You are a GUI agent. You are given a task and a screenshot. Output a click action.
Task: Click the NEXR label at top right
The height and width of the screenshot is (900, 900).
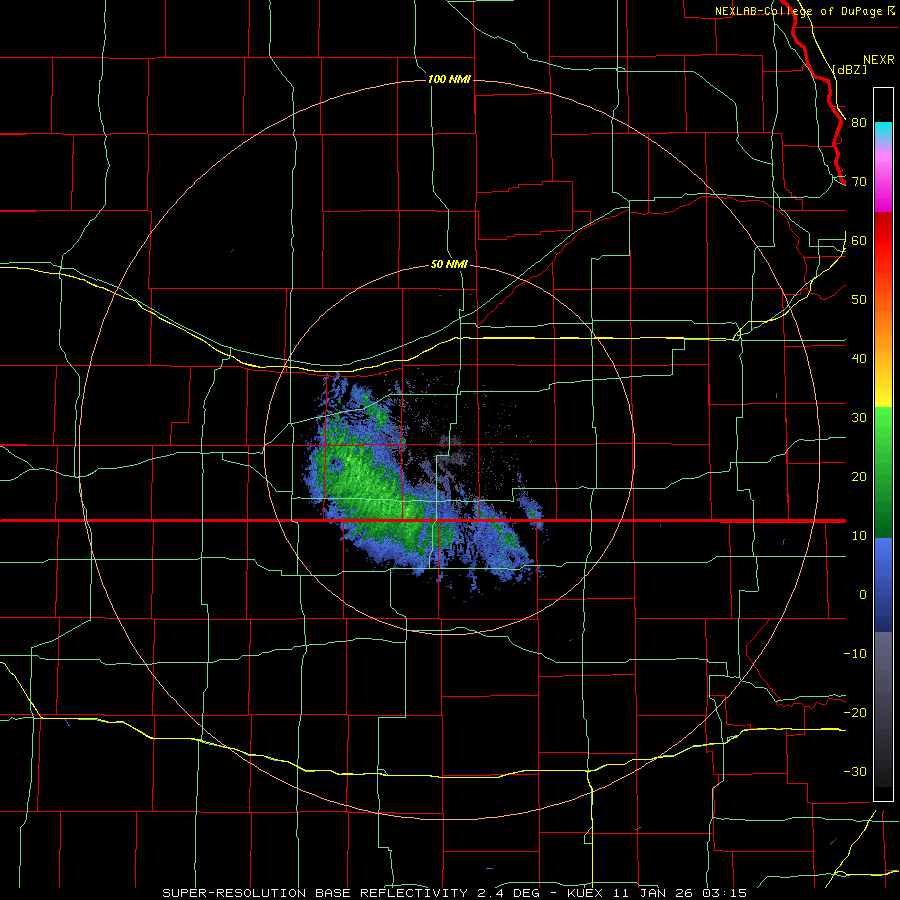pyautogui.click(x=879, y=60)
